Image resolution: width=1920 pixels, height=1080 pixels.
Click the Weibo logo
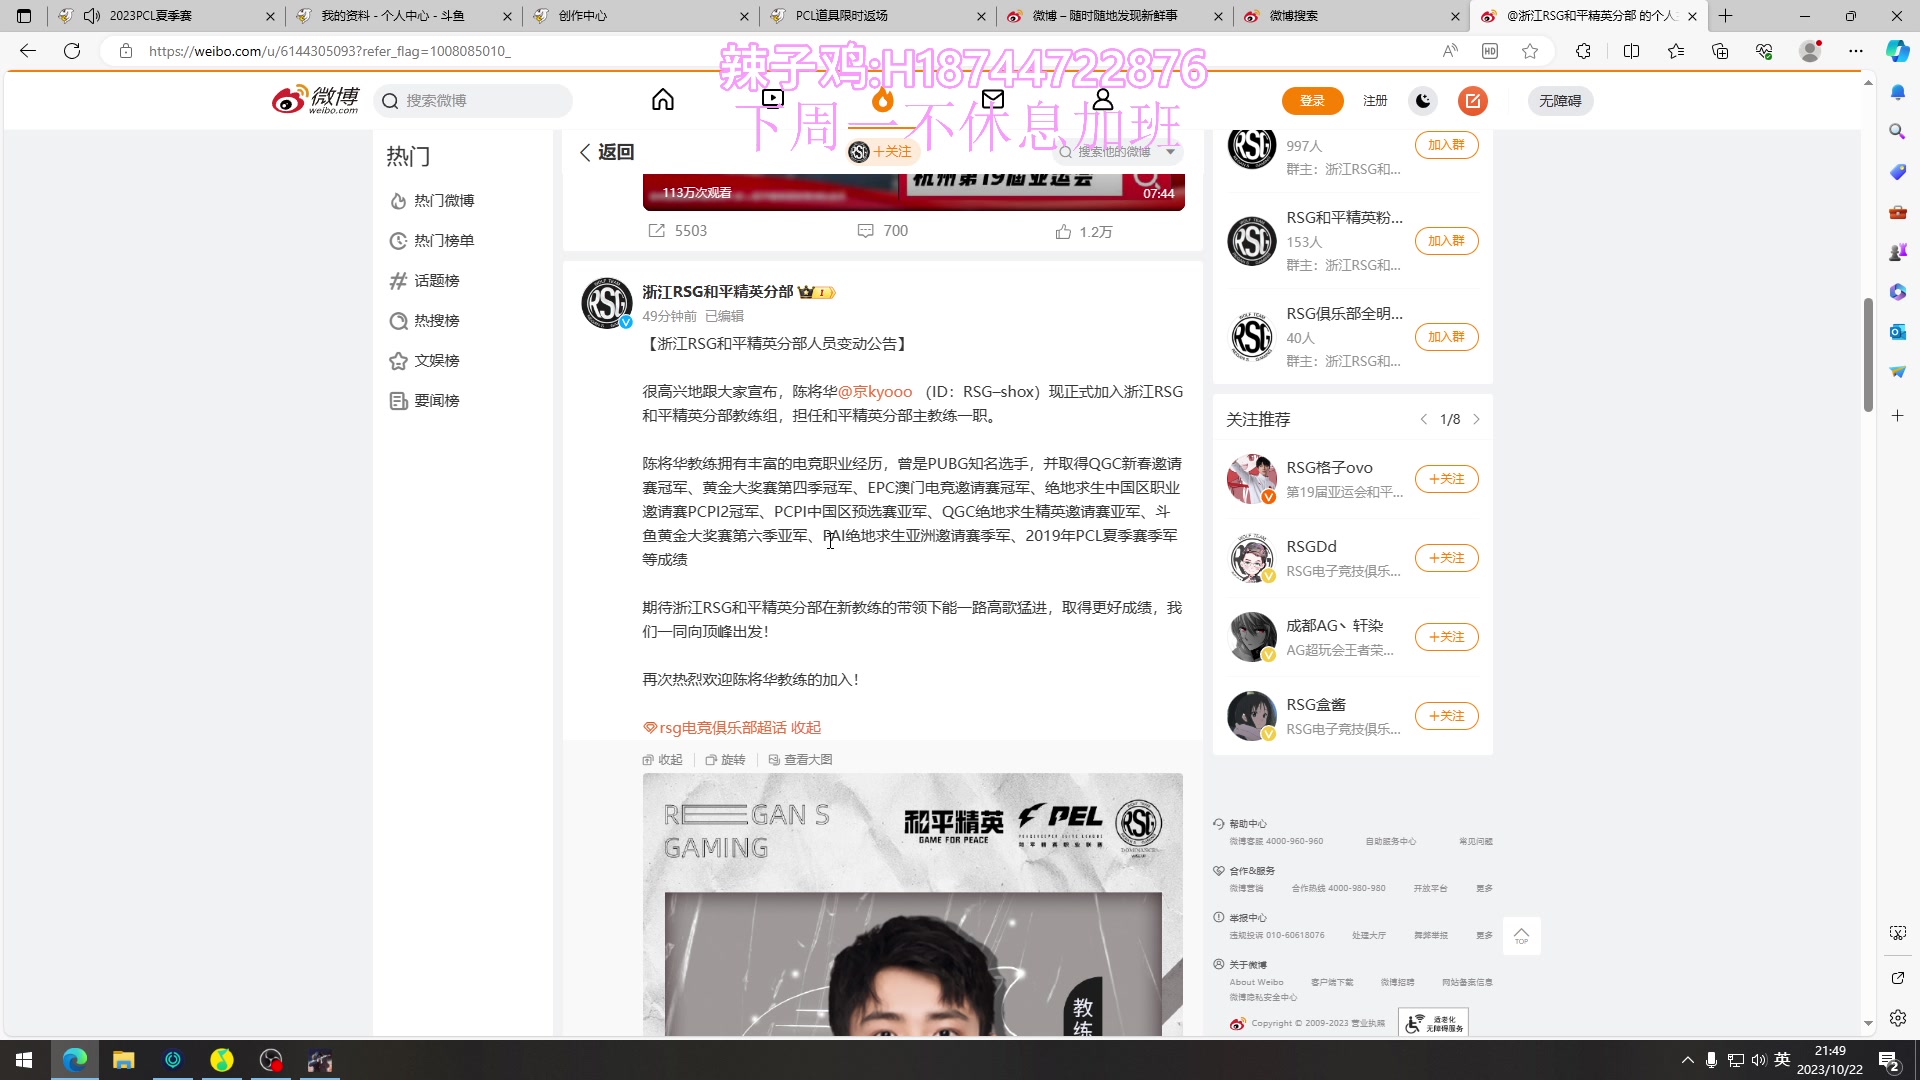pyautogui.click(x=315, y=100)
